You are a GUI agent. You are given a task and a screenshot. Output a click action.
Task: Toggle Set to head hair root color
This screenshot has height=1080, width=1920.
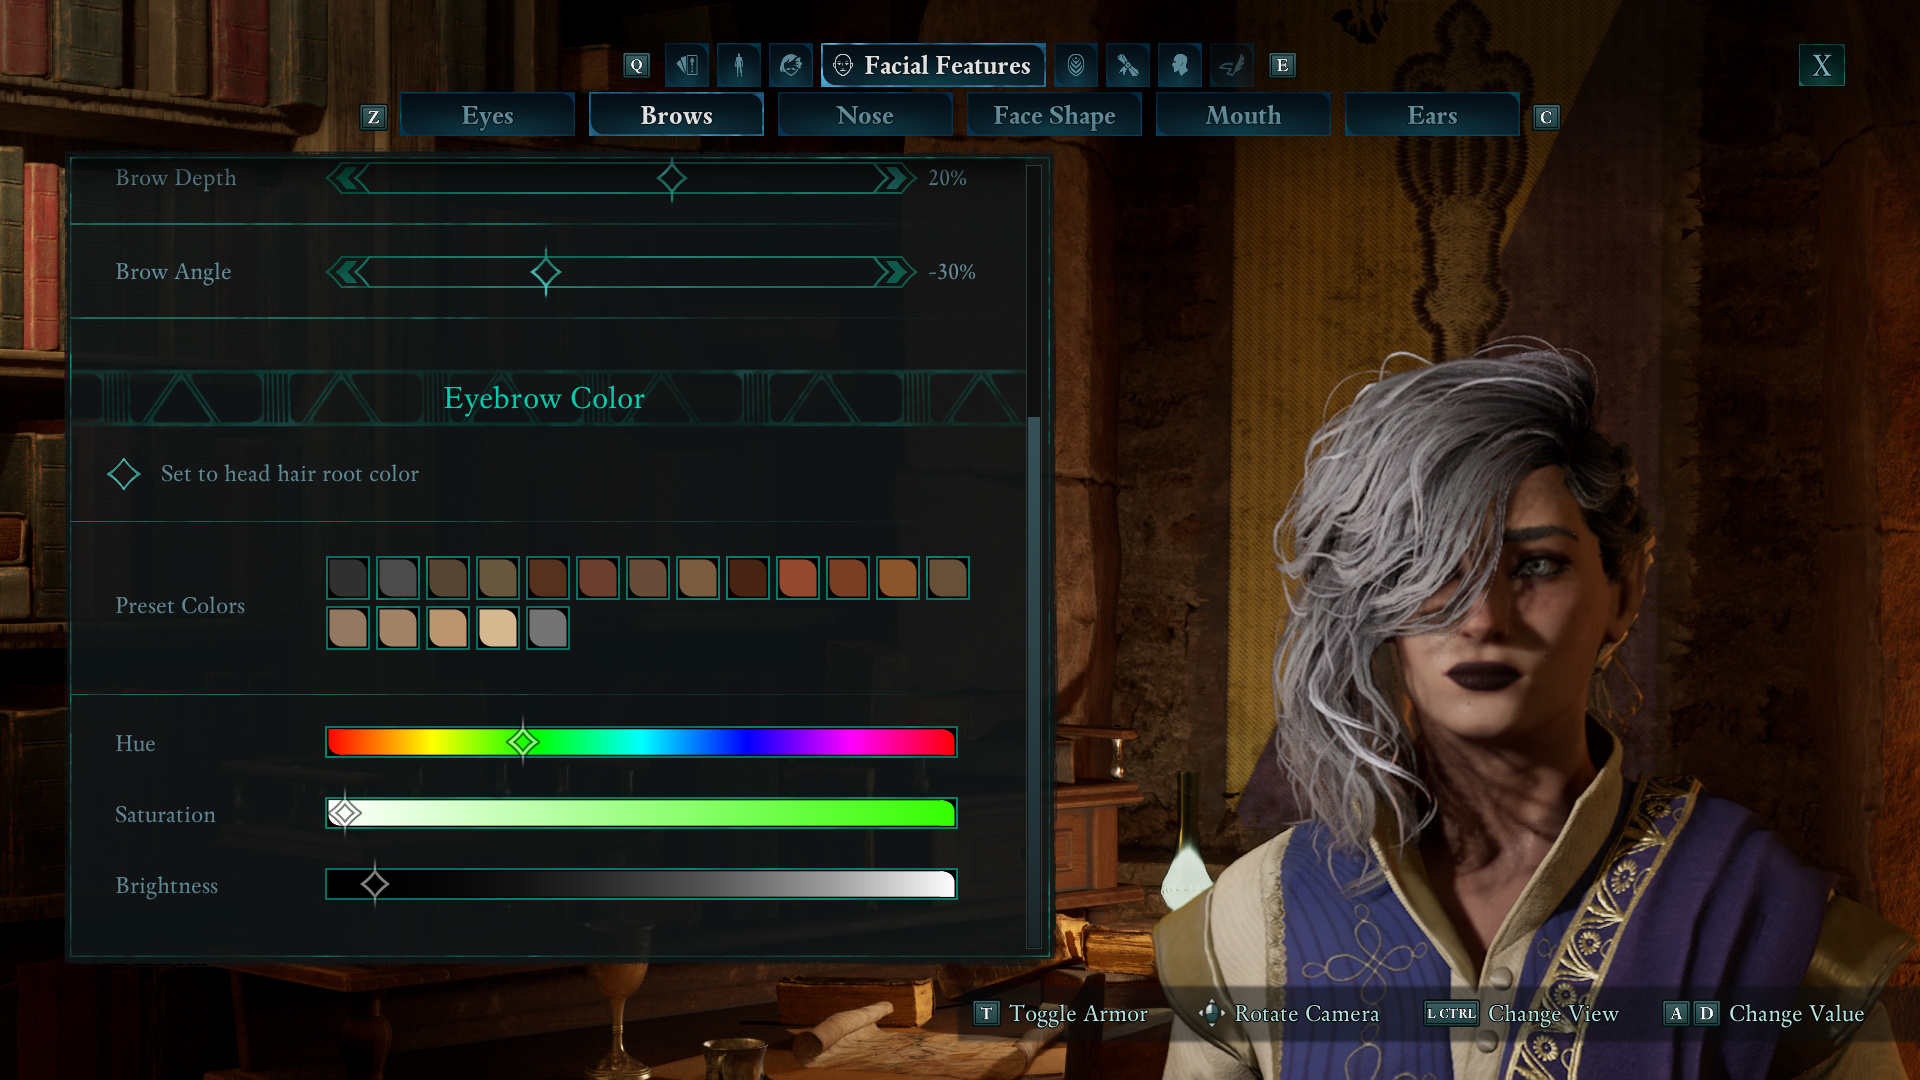[x=124, y=474]
